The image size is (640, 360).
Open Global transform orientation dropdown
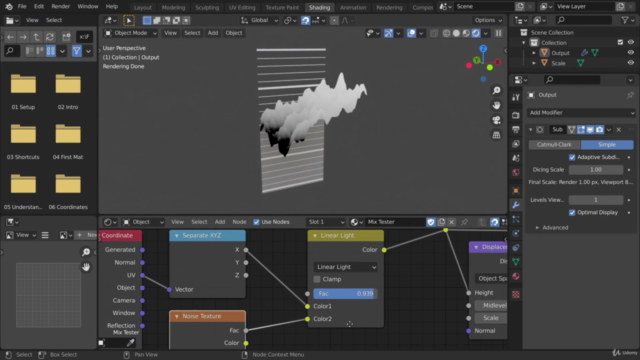tap(260, 20)
